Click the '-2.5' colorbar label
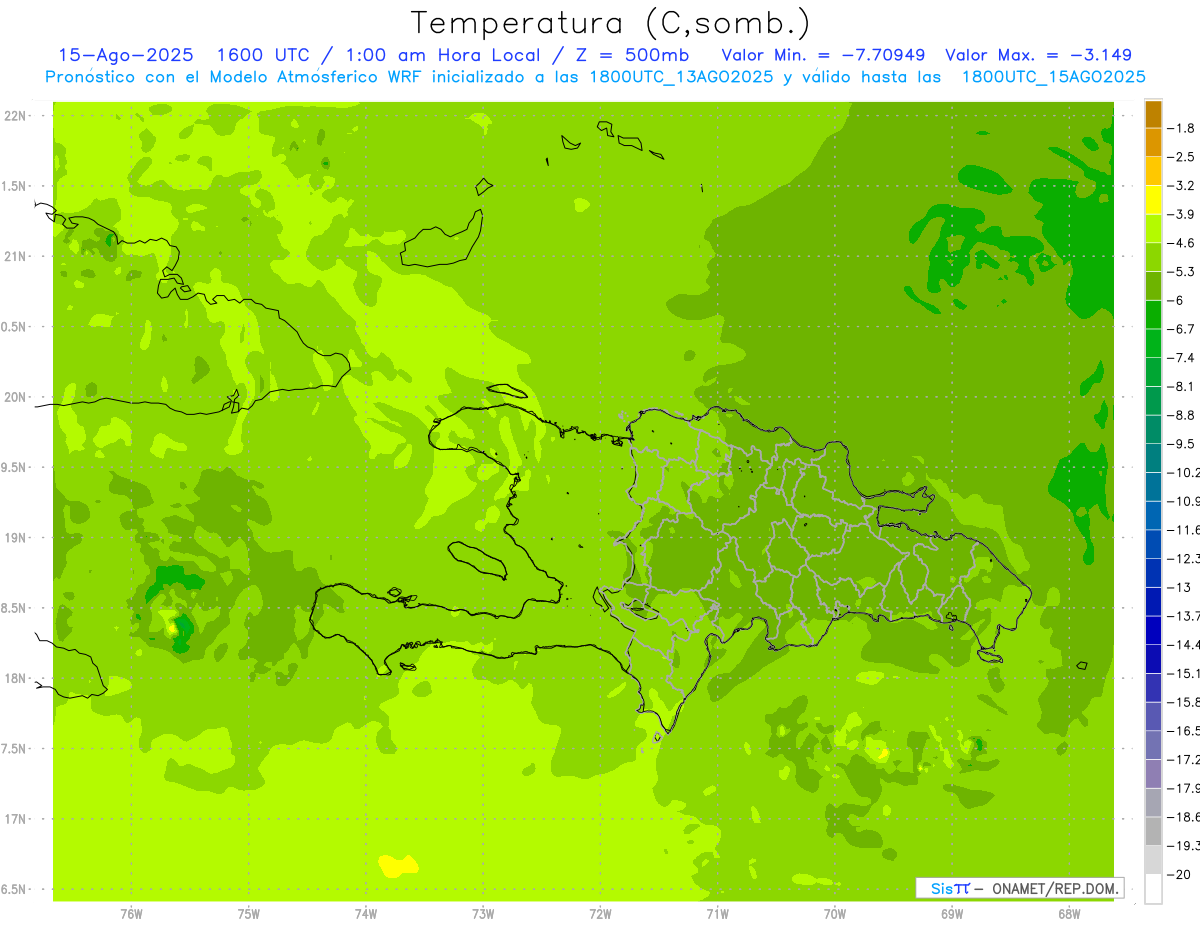The height and width of the screenshot is (927, 1200). pyautogui.click(x=1183, y=157)
